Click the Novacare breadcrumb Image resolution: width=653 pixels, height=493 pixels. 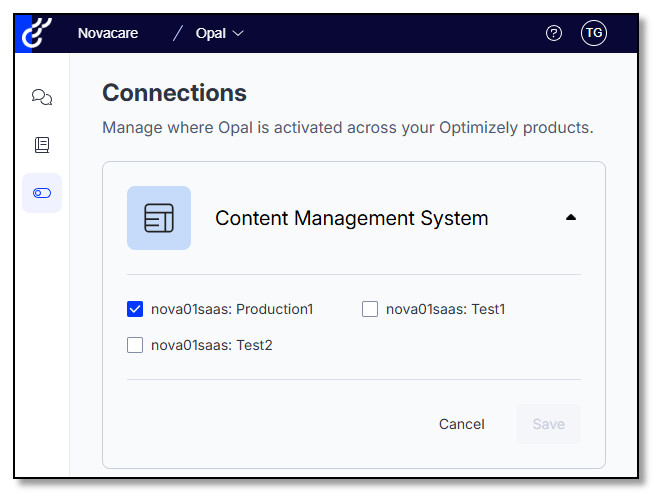108,33
